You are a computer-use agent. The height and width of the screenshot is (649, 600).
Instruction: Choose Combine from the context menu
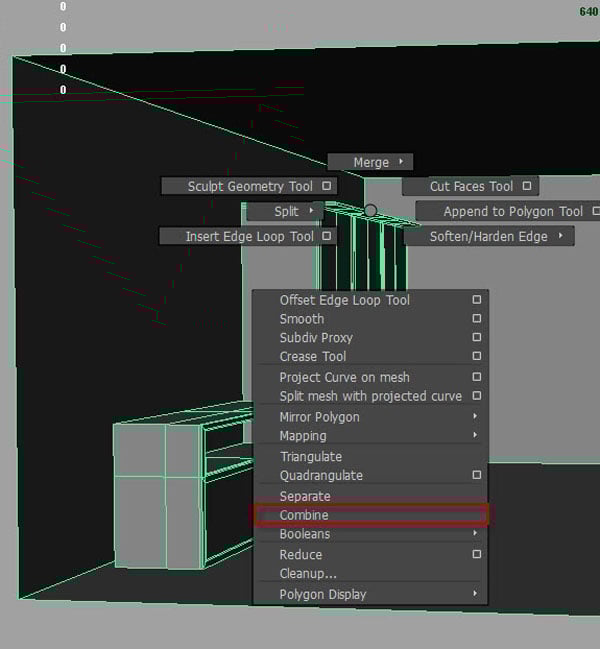(x=368, y=516)
